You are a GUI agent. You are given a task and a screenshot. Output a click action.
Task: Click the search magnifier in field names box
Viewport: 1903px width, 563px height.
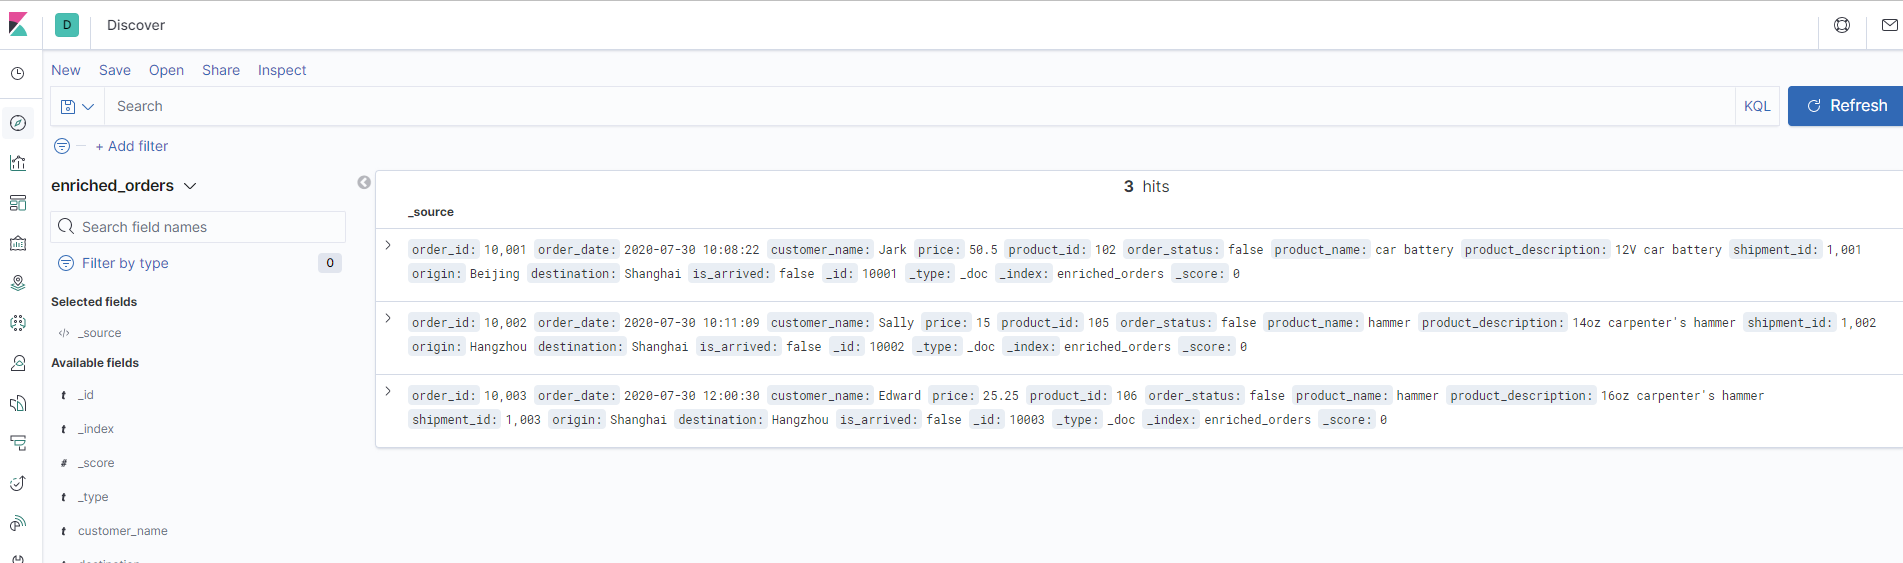(66, 227)
